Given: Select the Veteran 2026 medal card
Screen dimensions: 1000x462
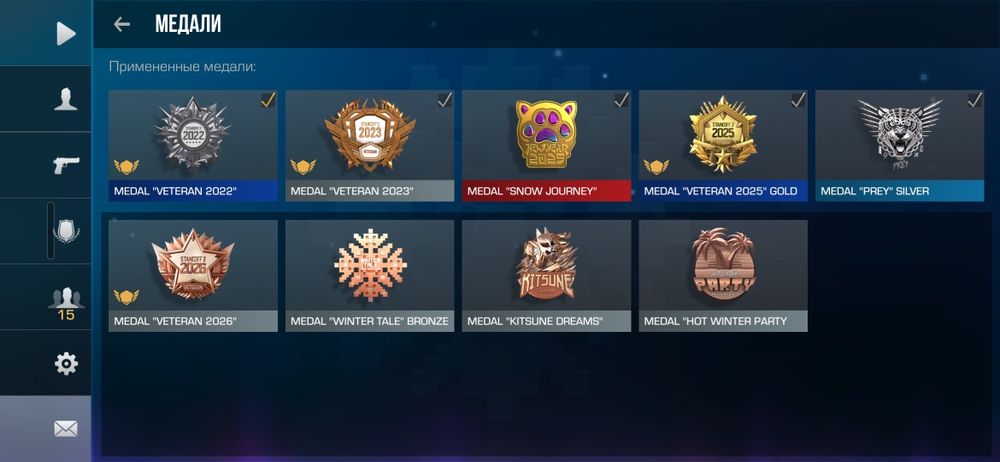Looking at the screenshot, I should (x=193, y=276).
